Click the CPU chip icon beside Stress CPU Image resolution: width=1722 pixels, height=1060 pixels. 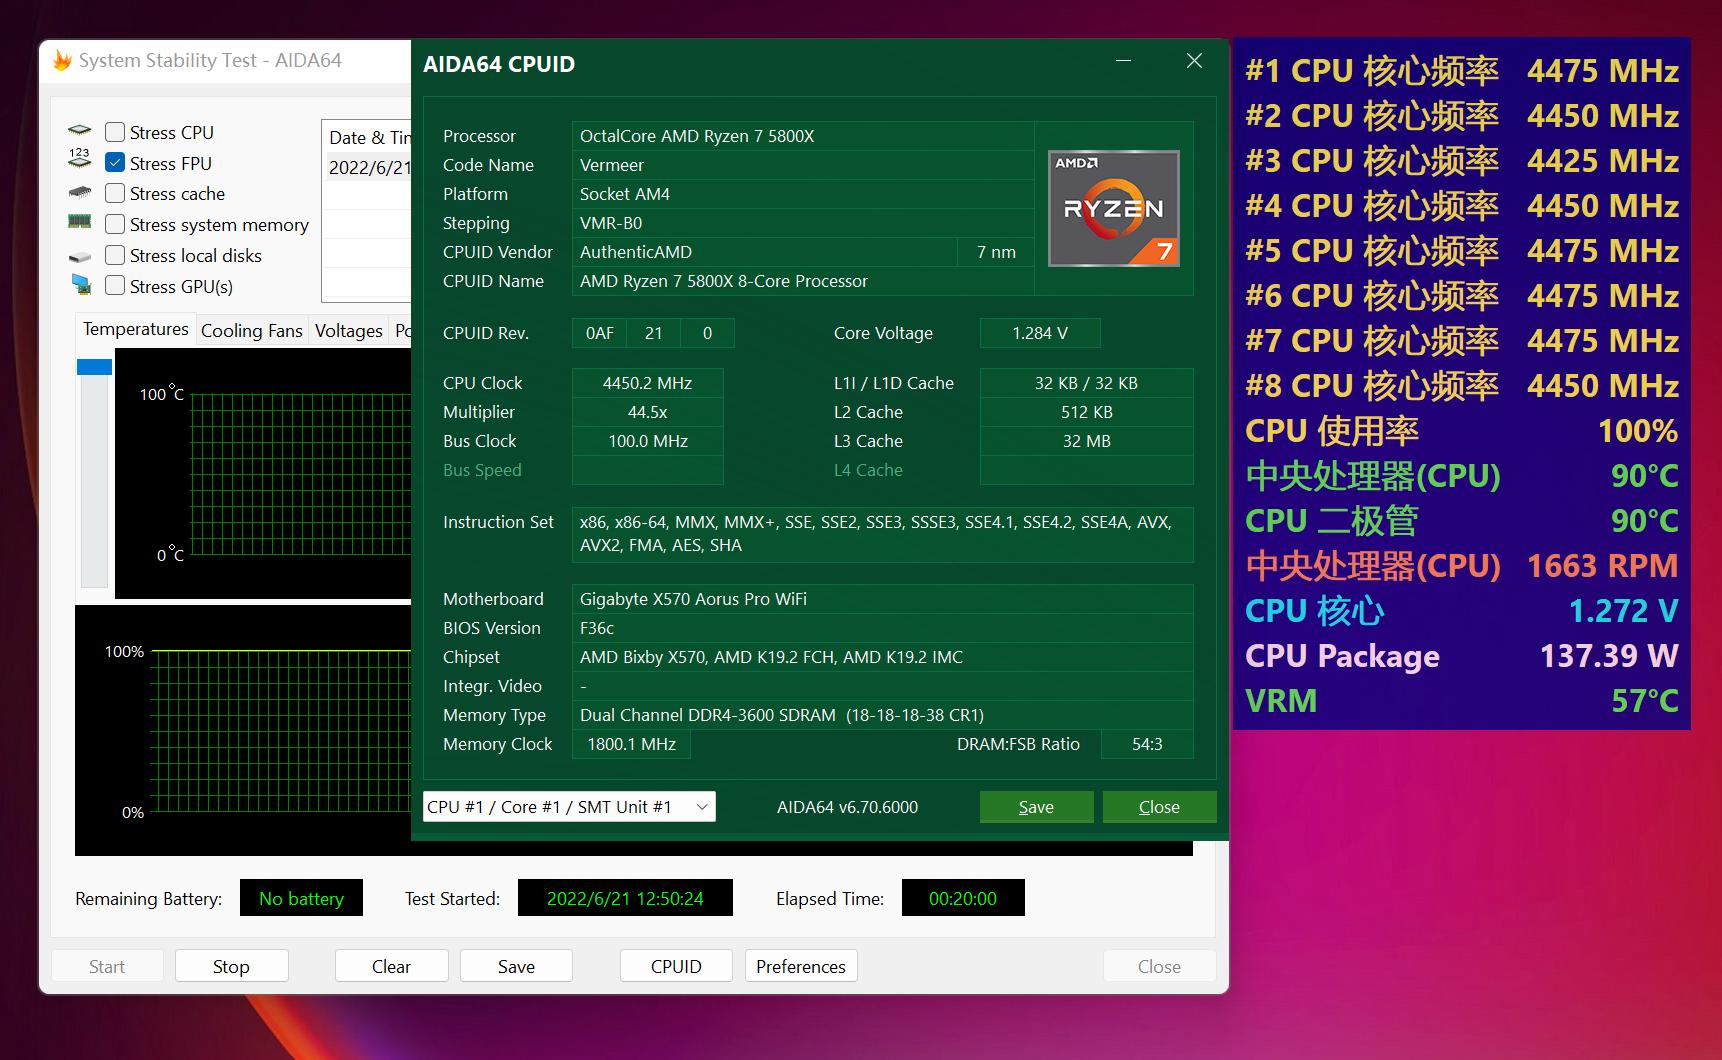pos(80,131)
